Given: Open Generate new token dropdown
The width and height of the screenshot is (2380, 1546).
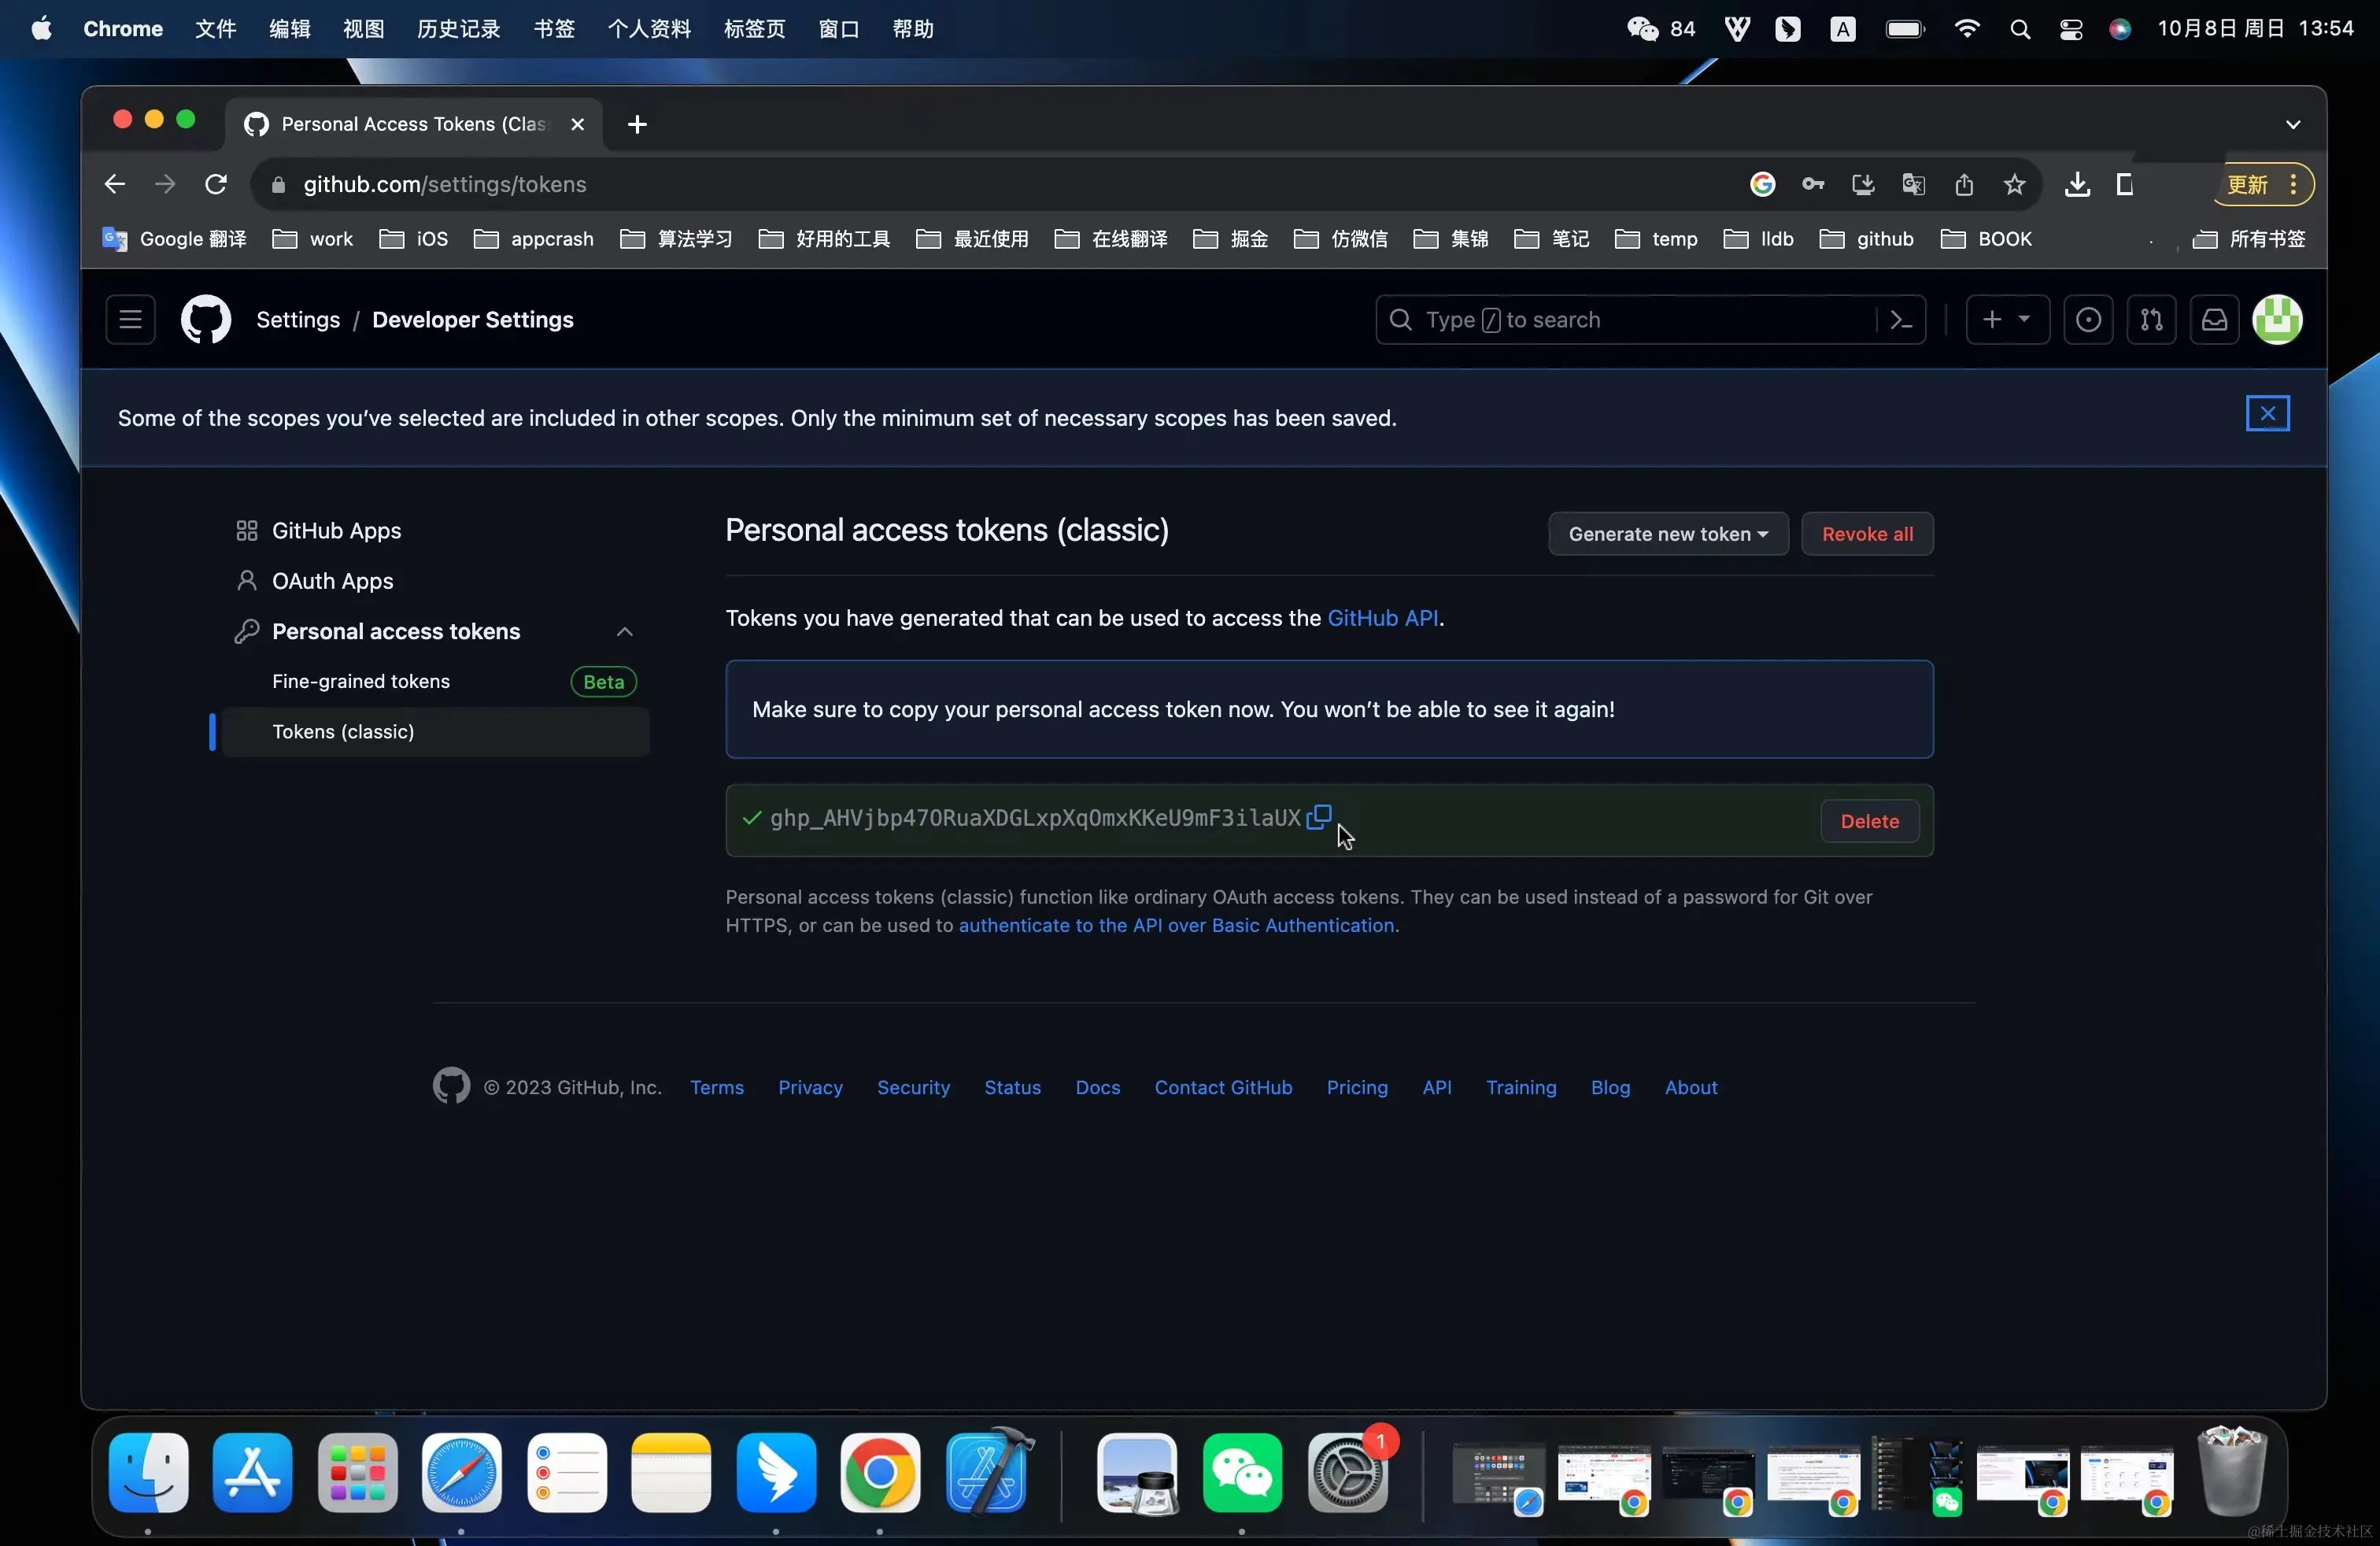Looking at the screenshot, I should (x=1667, y=534).
